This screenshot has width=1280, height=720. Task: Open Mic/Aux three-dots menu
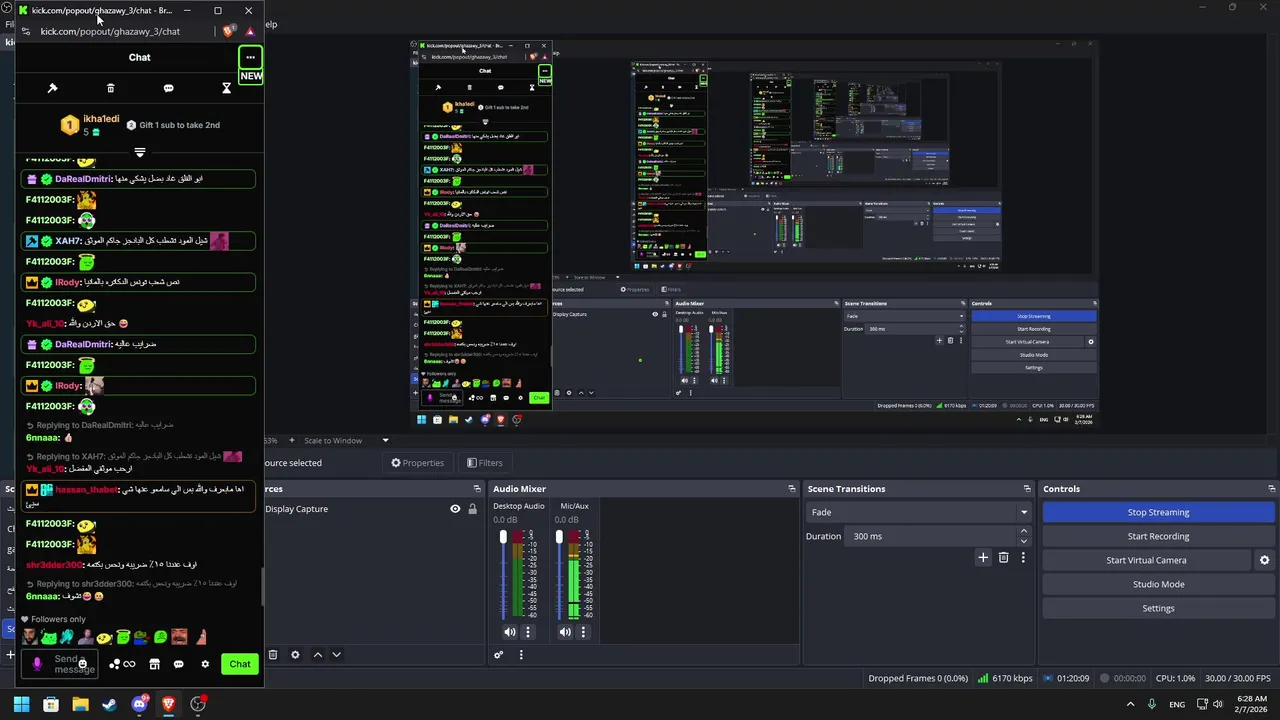click(x=583, y=632)
